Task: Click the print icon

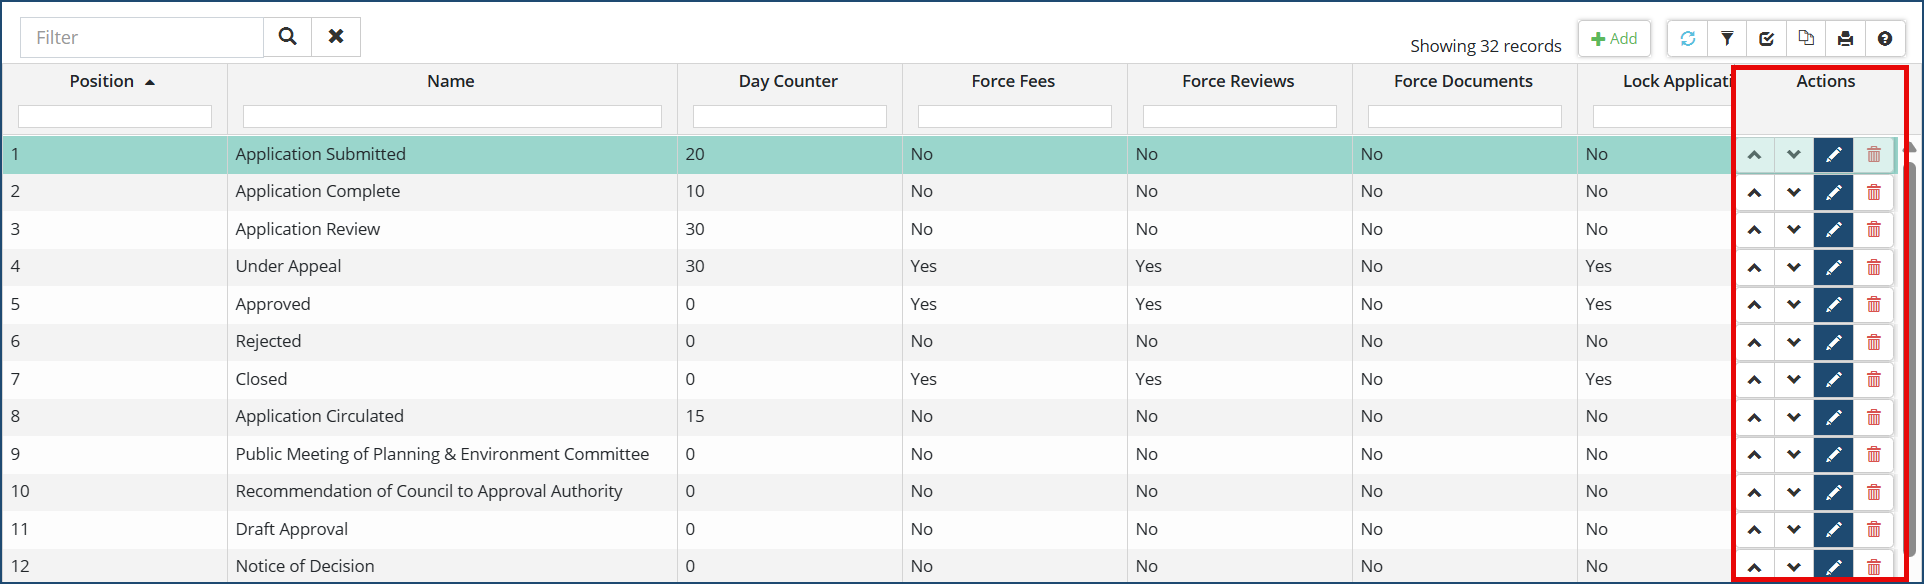Action: click(1845, 39)
